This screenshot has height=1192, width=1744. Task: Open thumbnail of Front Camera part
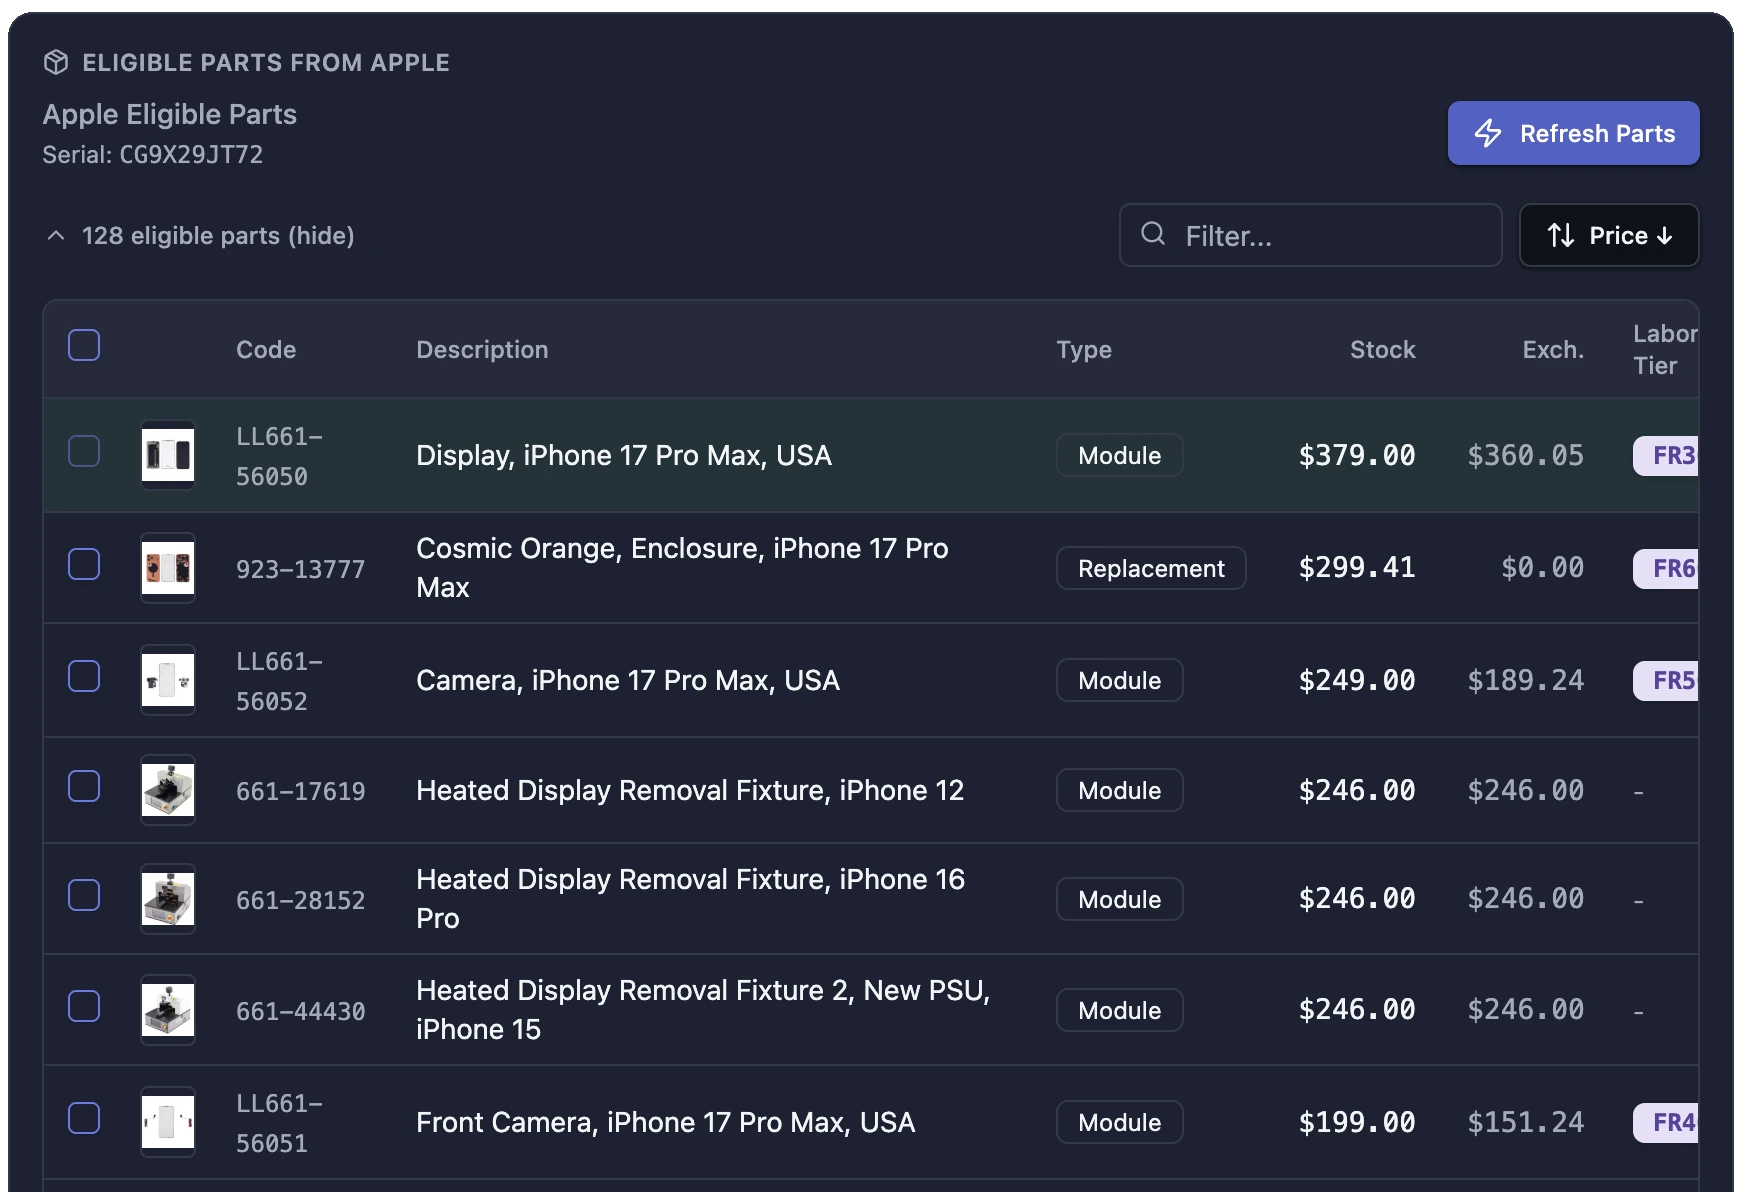[168, 1122]
